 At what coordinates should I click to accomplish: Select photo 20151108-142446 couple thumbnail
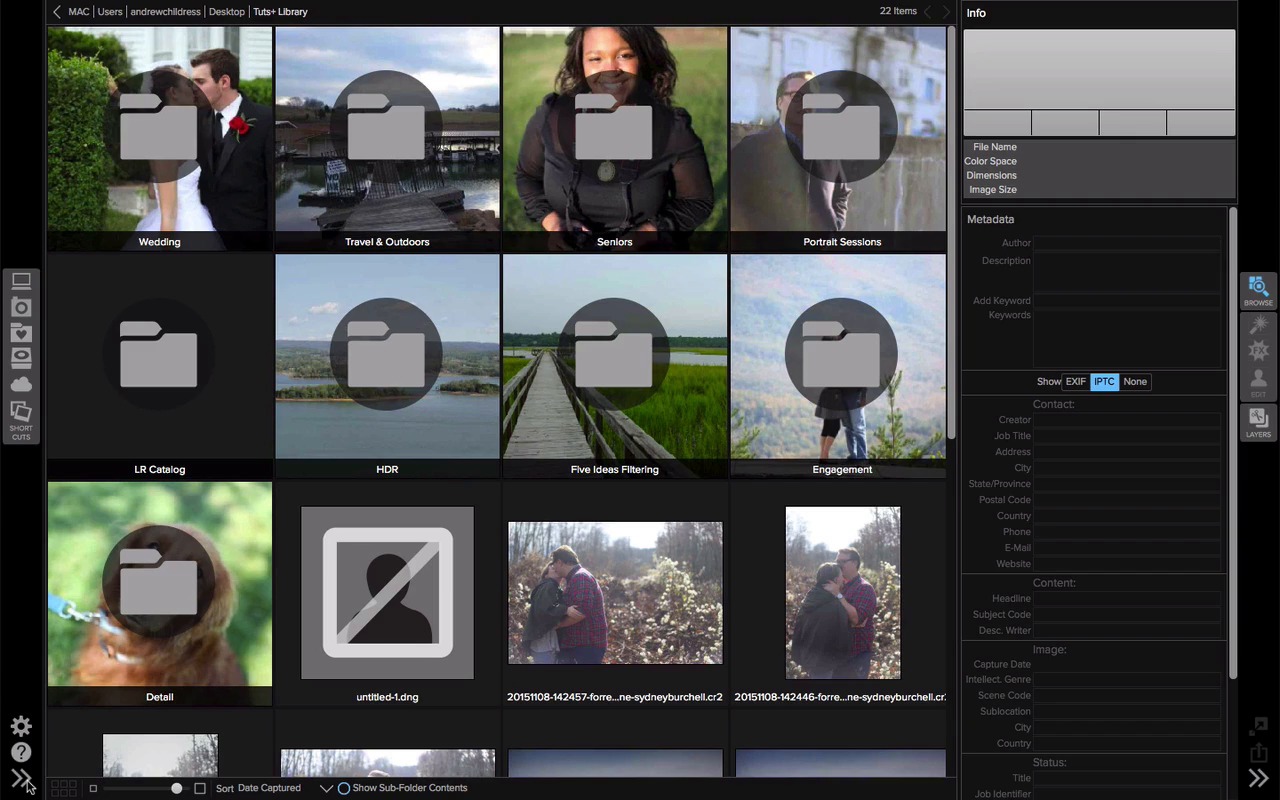[x=843, y=593]
